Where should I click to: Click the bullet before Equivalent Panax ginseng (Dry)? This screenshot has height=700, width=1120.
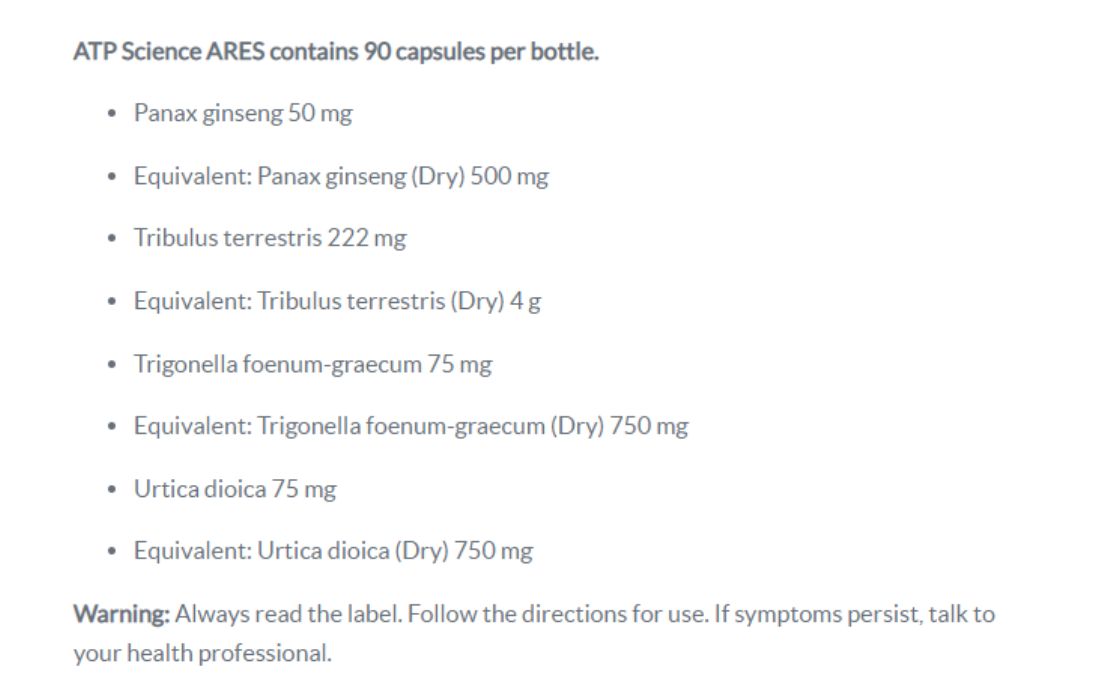[x=113, y=178]
